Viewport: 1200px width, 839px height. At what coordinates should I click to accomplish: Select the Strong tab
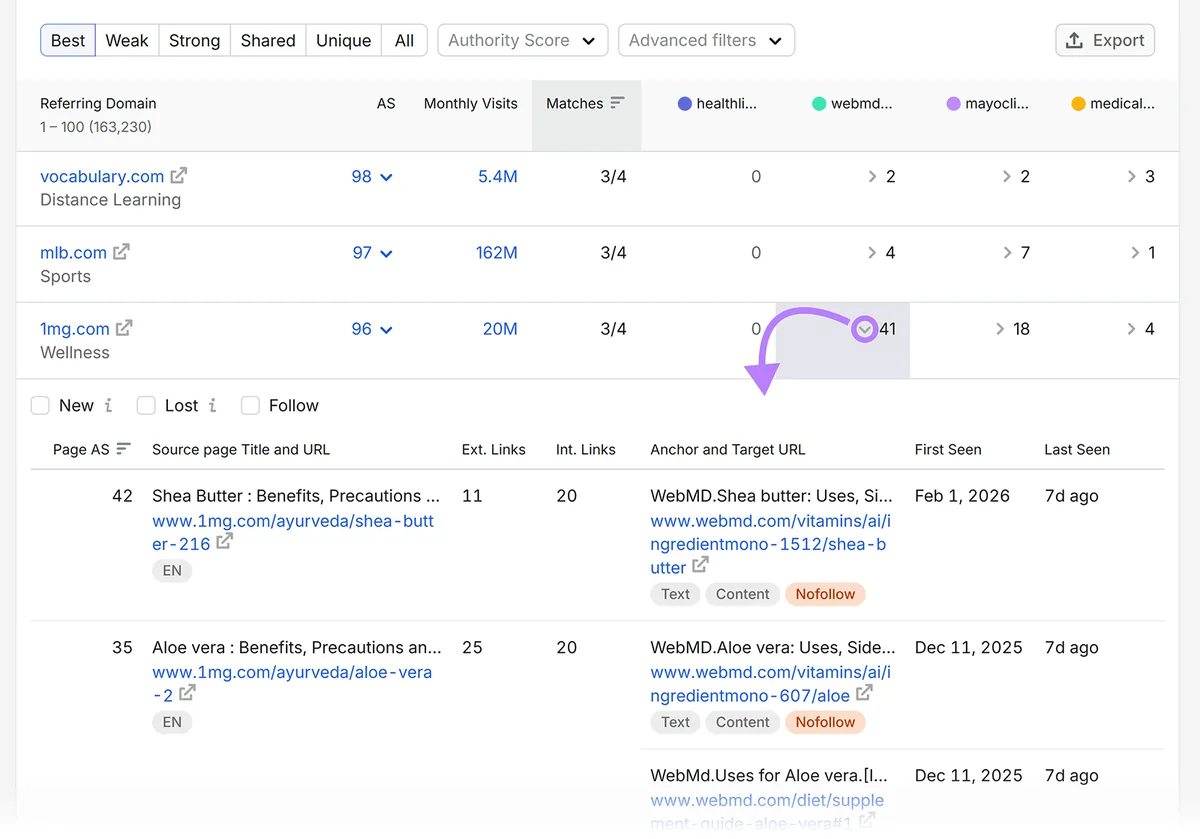(194, 40)
